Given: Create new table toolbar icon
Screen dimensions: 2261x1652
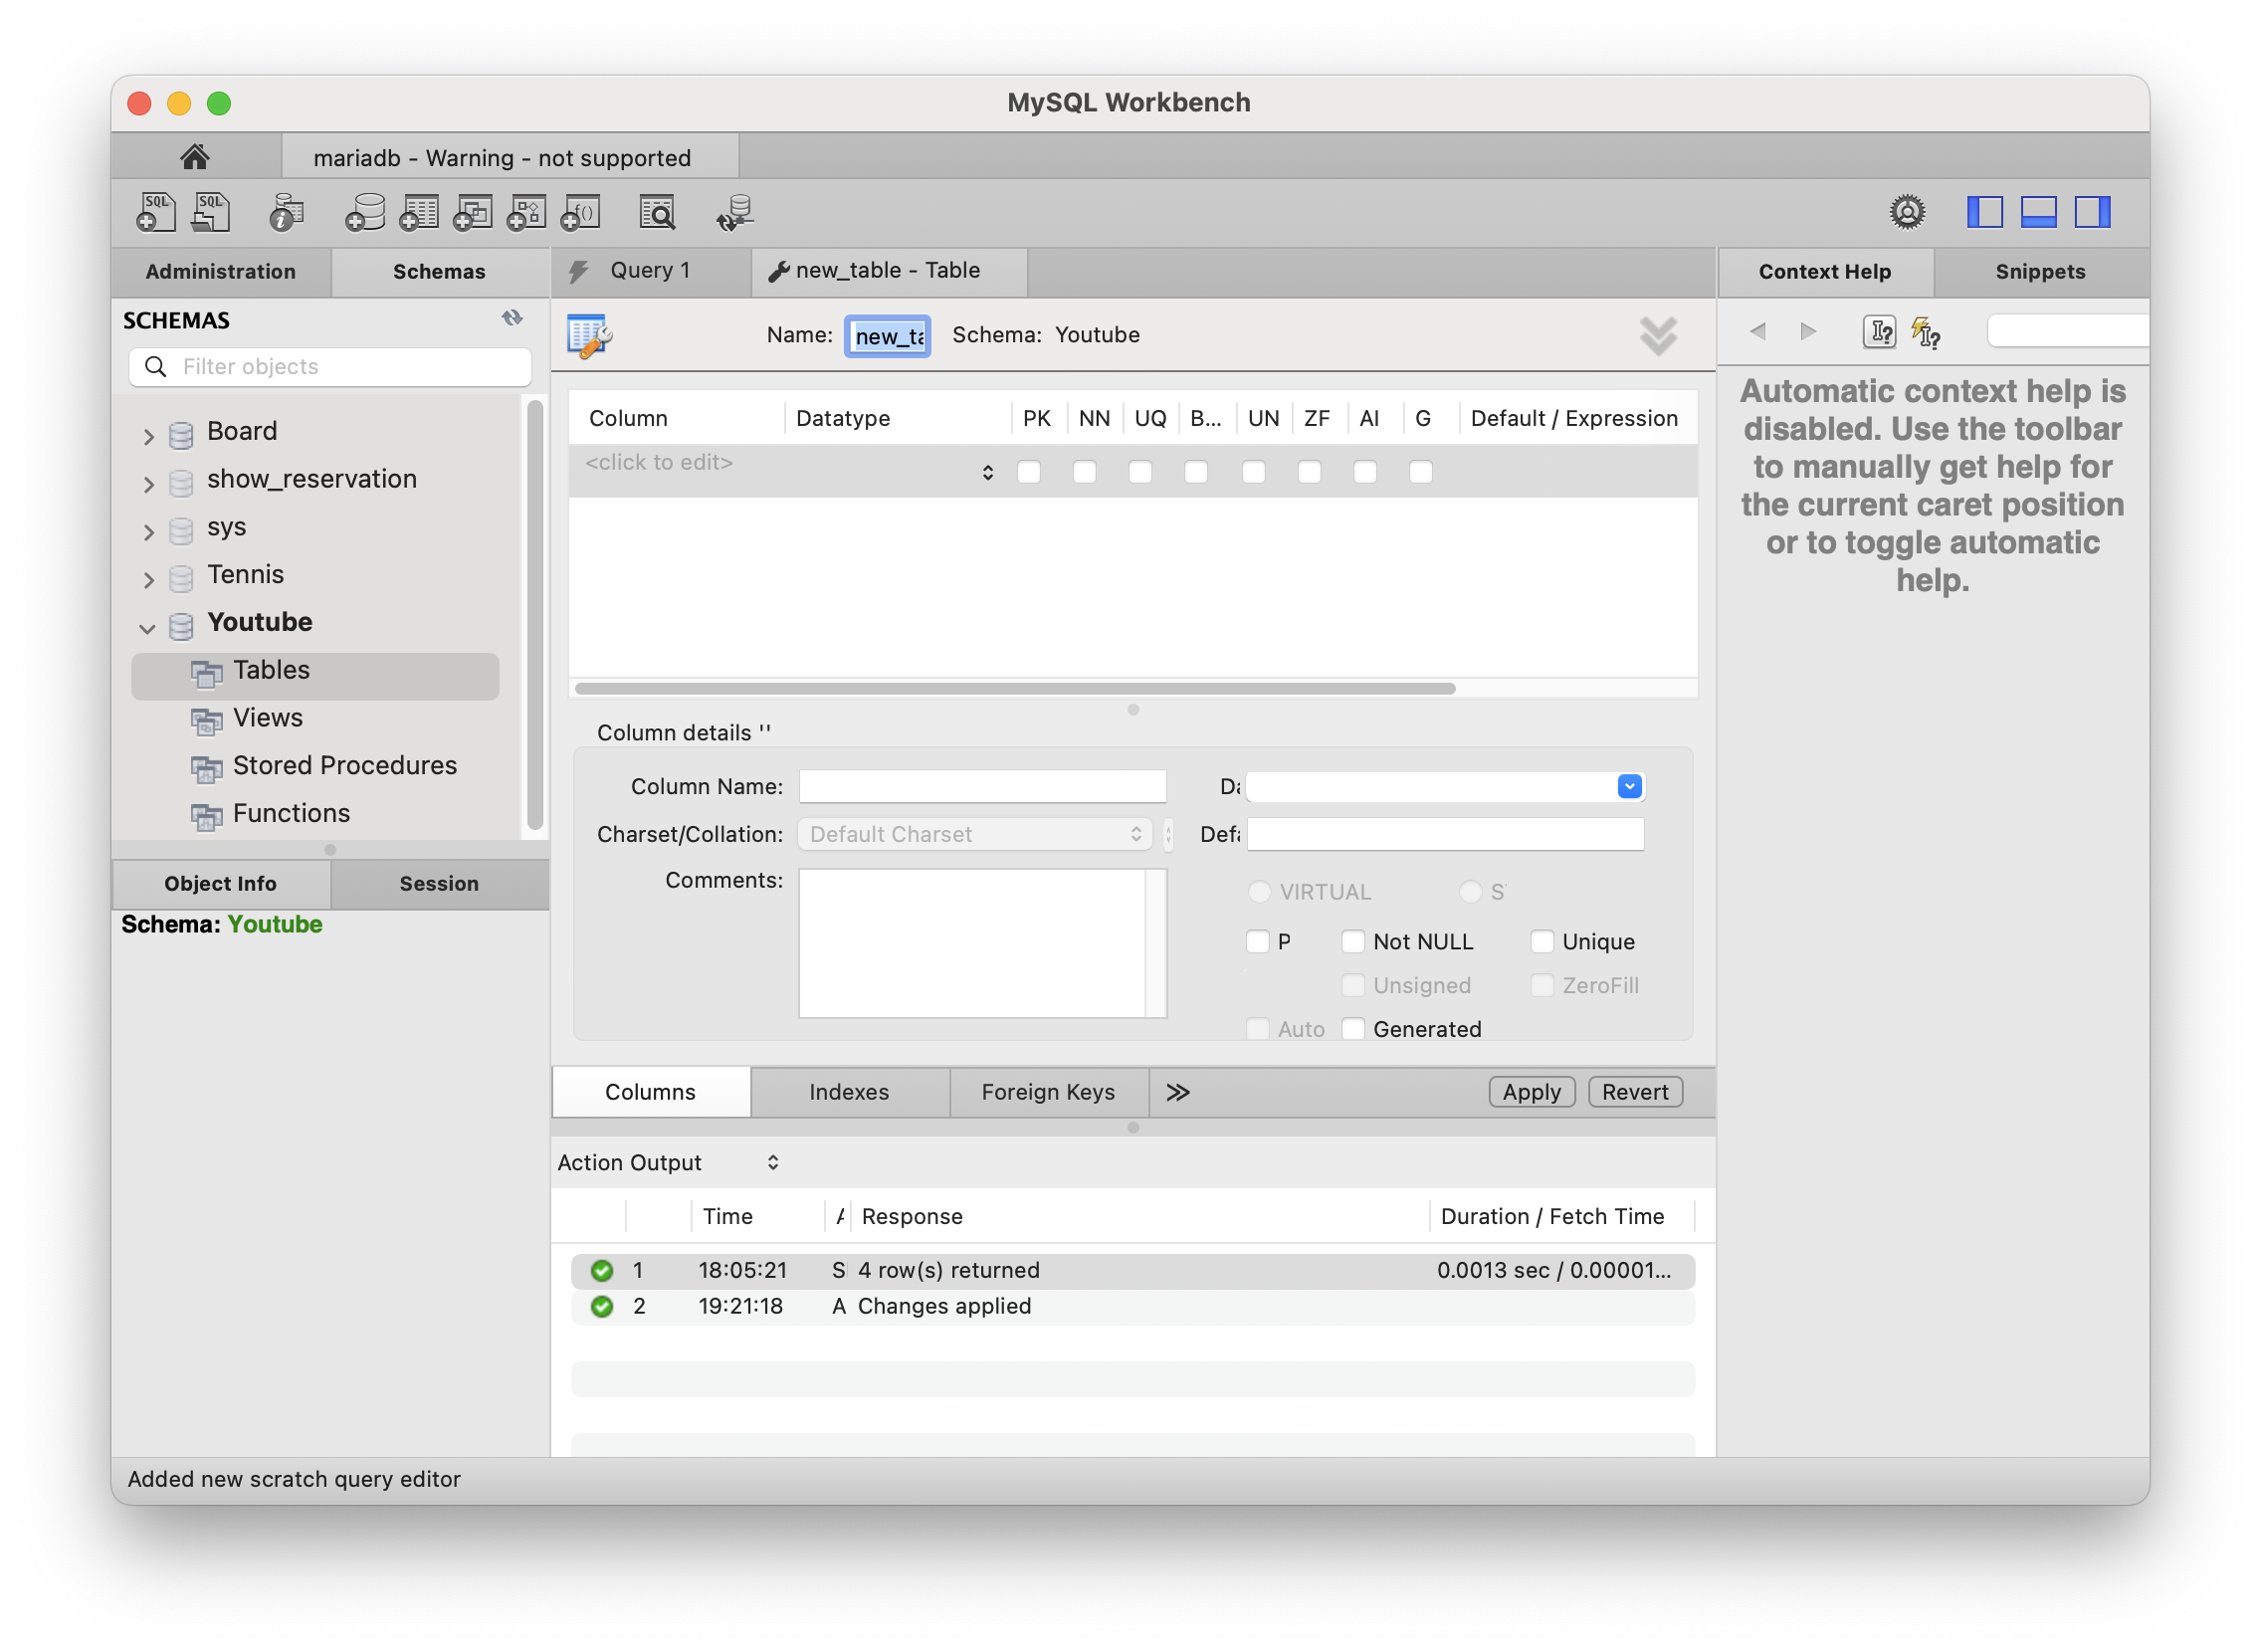Looking at the screenshot, I should (x=419, y=212).
